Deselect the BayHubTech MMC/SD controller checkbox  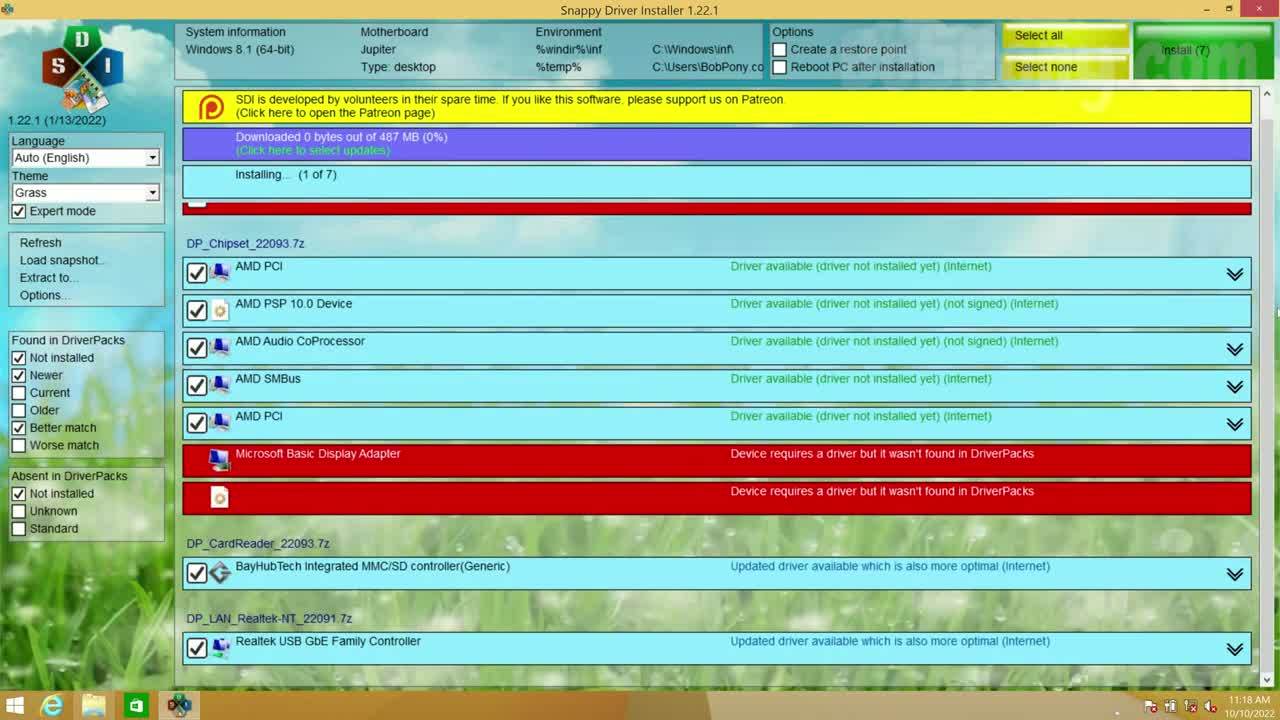tap(197, 573)
